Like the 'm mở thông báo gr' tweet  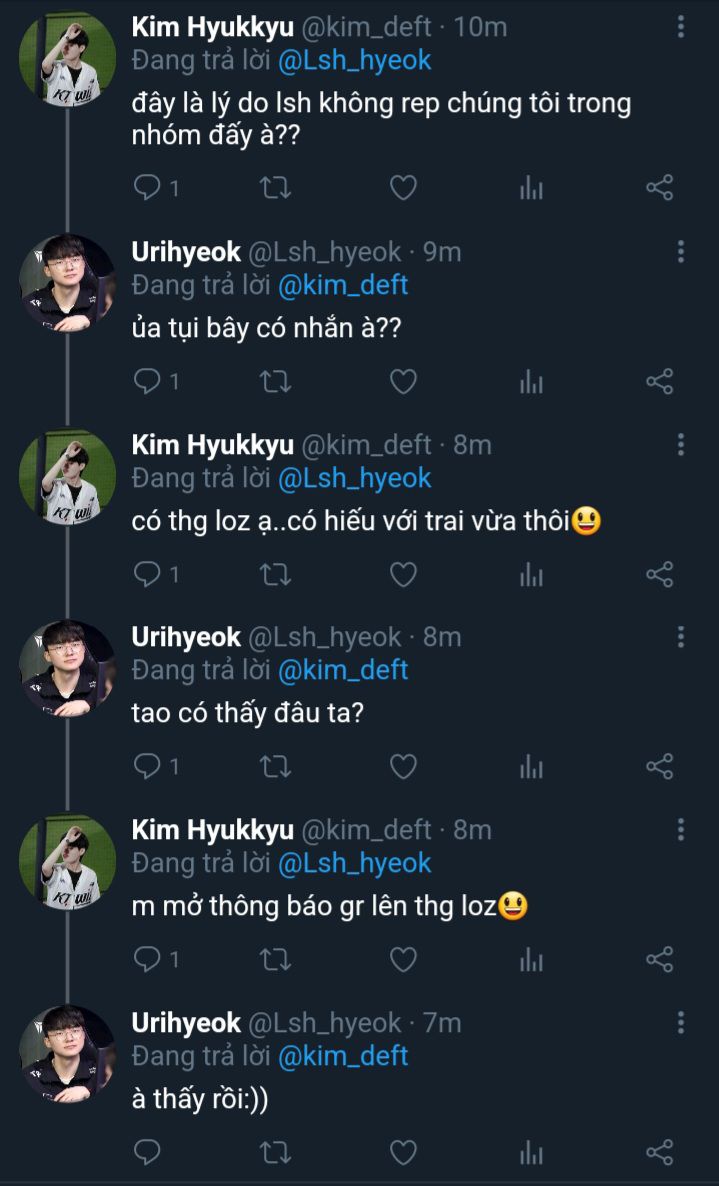(403, 960)
